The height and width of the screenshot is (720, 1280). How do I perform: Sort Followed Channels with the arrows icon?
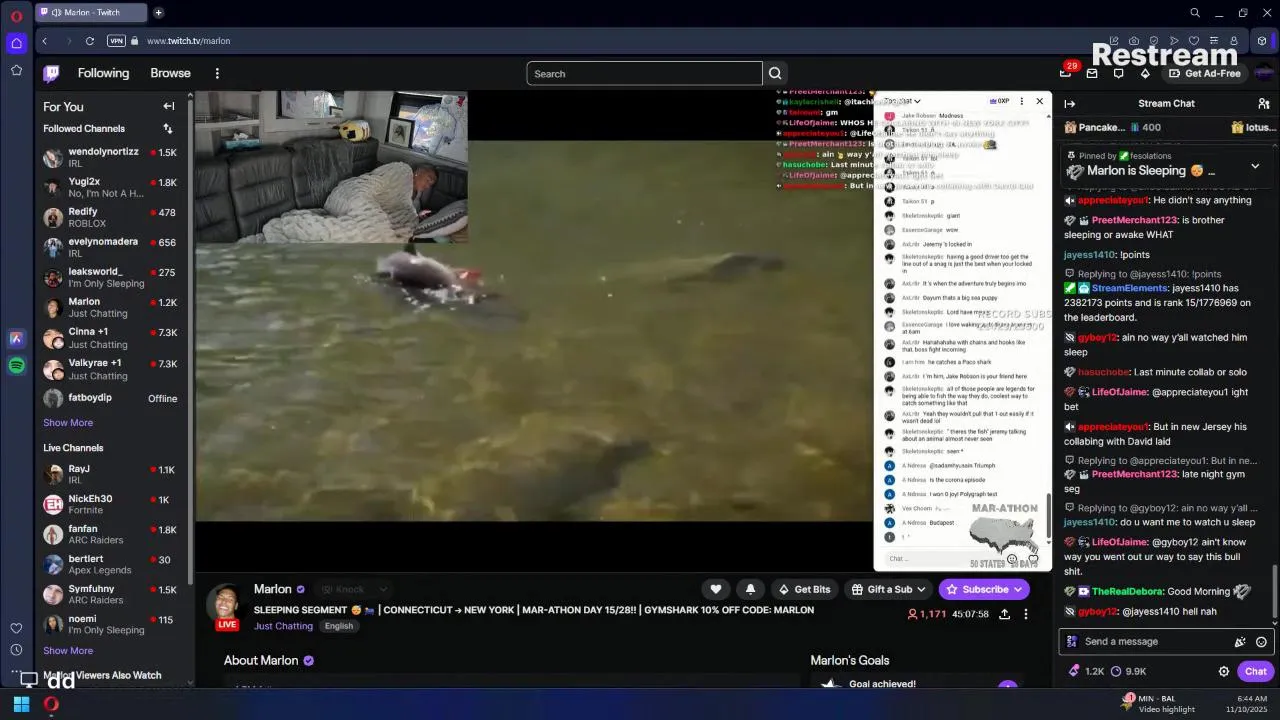point(167,128)
